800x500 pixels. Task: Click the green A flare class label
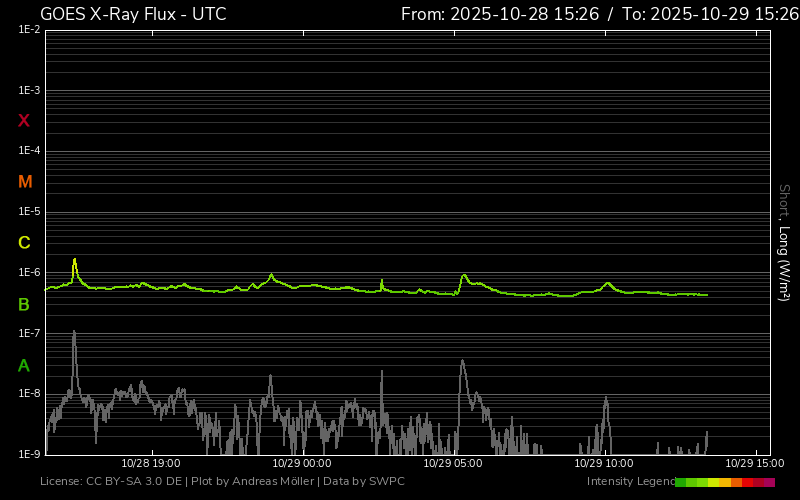tap(24, 366)
